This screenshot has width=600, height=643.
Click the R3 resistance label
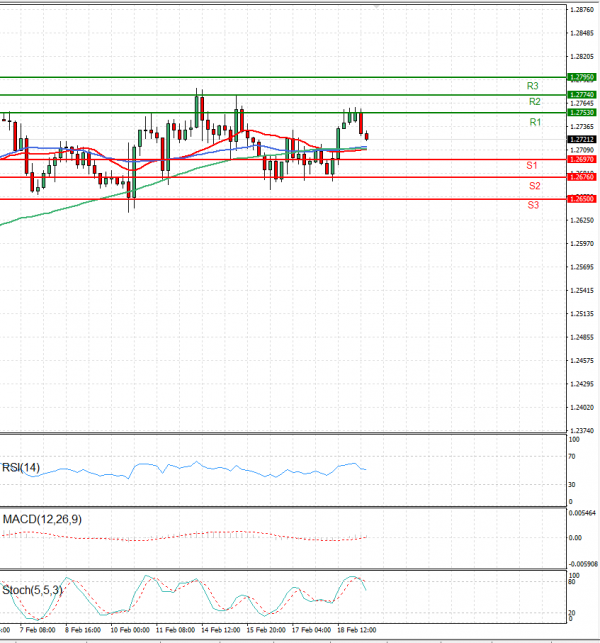(x=532, y=86)
